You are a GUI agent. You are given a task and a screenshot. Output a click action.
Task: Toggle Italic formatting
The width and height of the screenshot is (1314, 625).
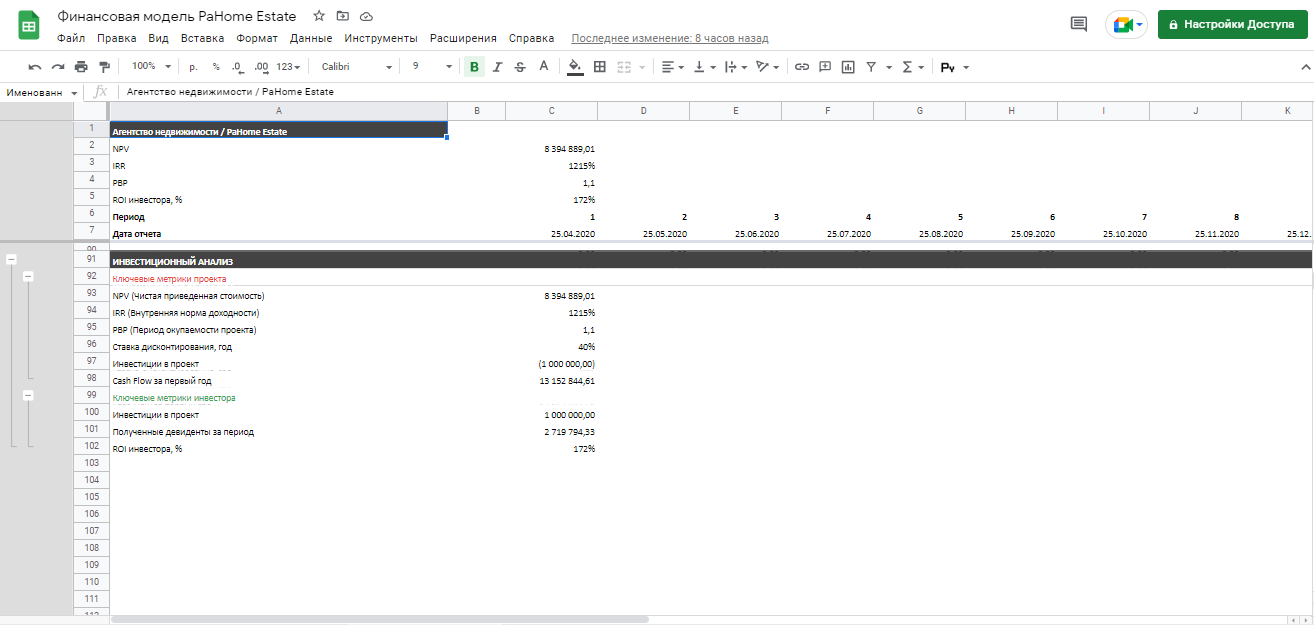(497, 67)
